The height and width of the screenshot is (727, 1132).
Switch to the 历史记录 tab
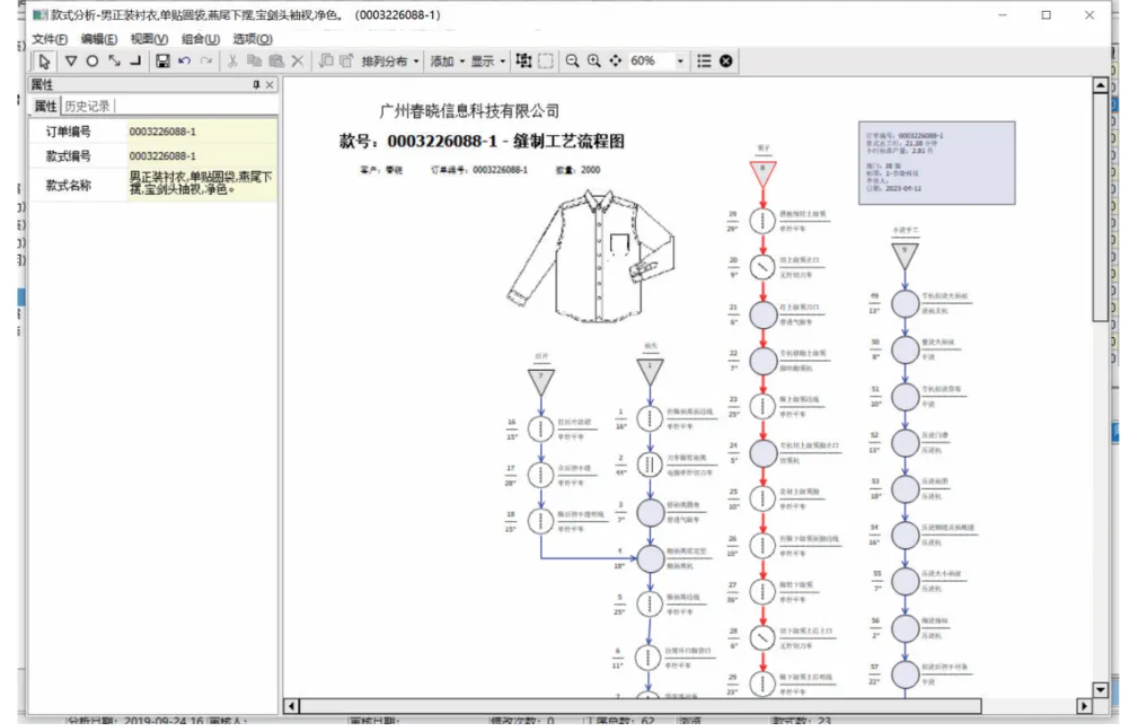[x=87, y=106]
